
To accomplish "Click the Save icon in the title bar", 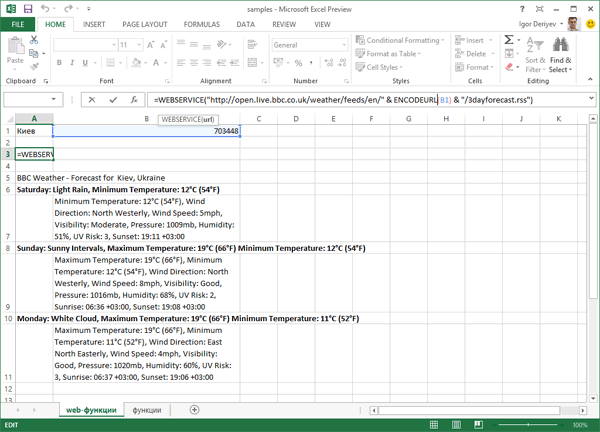I will click(x=28, y=9).
